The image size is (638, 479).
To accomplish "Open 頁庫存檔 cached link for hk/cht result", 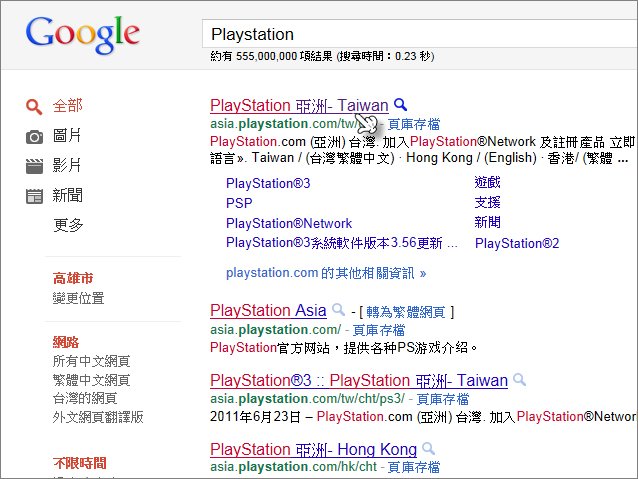I will point(413,467).
